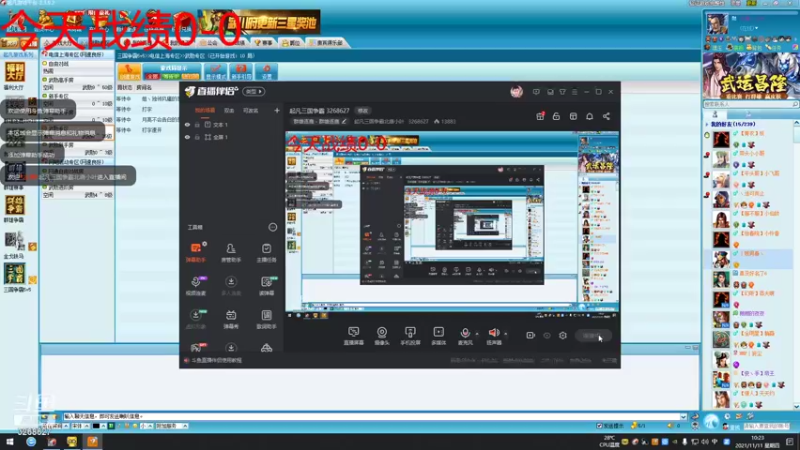Switch to third scene tab
800x450 pixels.
tap(251, 110)
